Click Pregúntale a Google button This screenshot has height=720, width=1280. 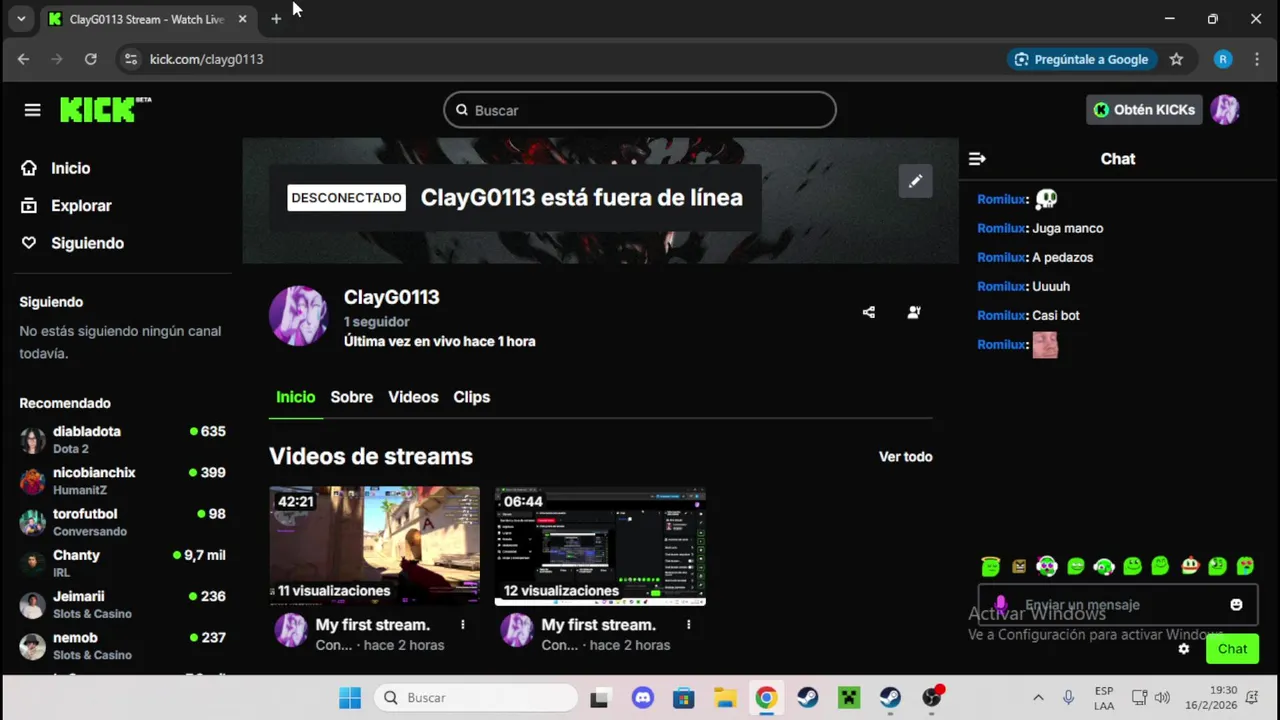click(x=1081, y=59)
